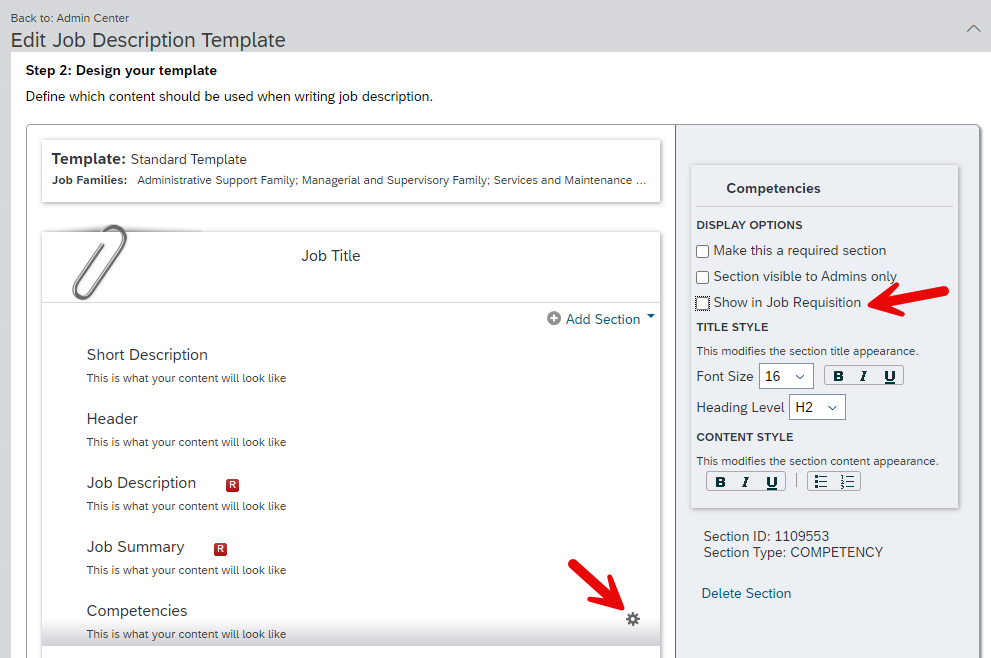The image size is (991, 658).
Task: Expand the Add Section dropdown arrow
Action: coord(651,316)
